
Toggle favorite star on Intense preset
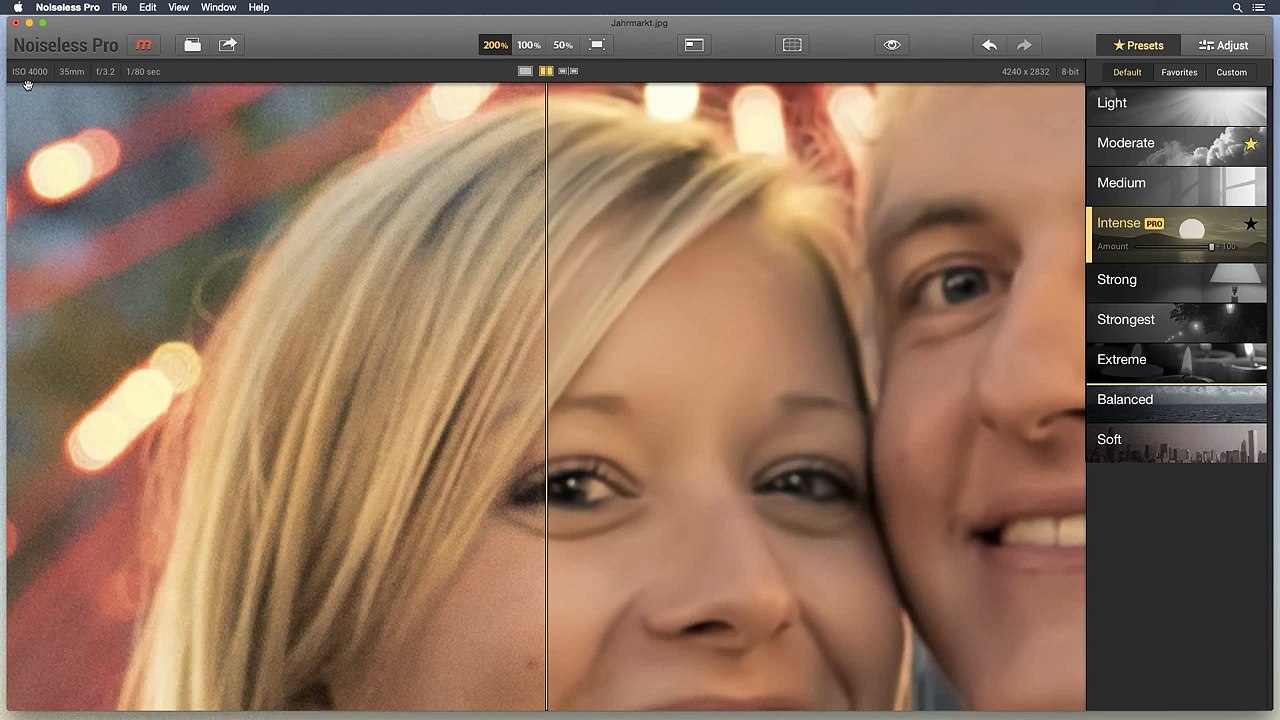pyautogui.click(x=1250, y=225)
